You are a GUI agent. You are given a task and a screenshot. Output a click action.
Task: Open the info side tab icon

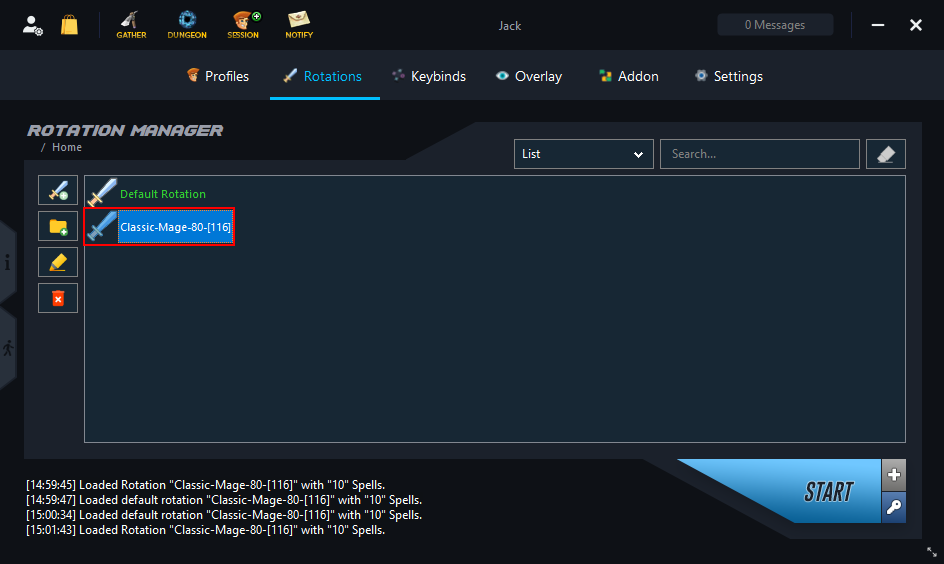pyautogui.click(x=7, y=262)
